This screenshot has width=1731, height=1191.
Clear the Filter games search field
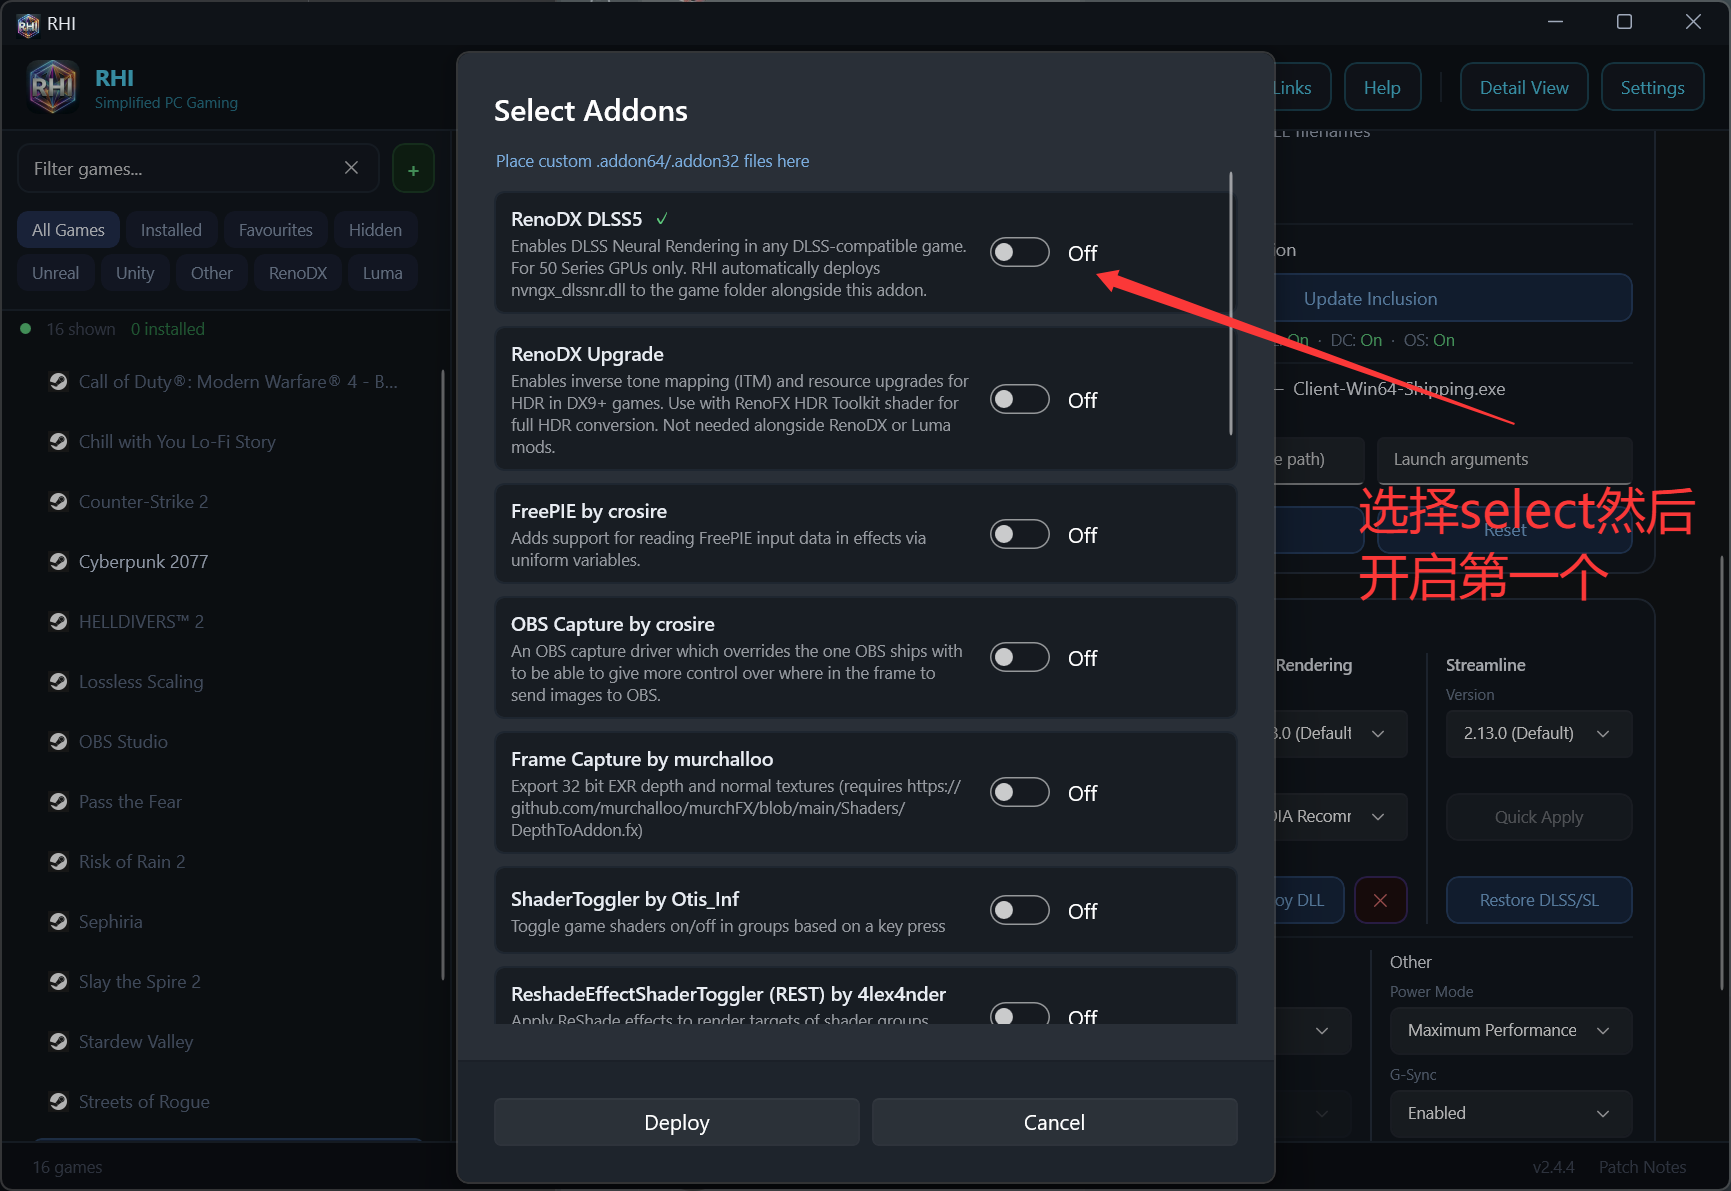point(351,168)
